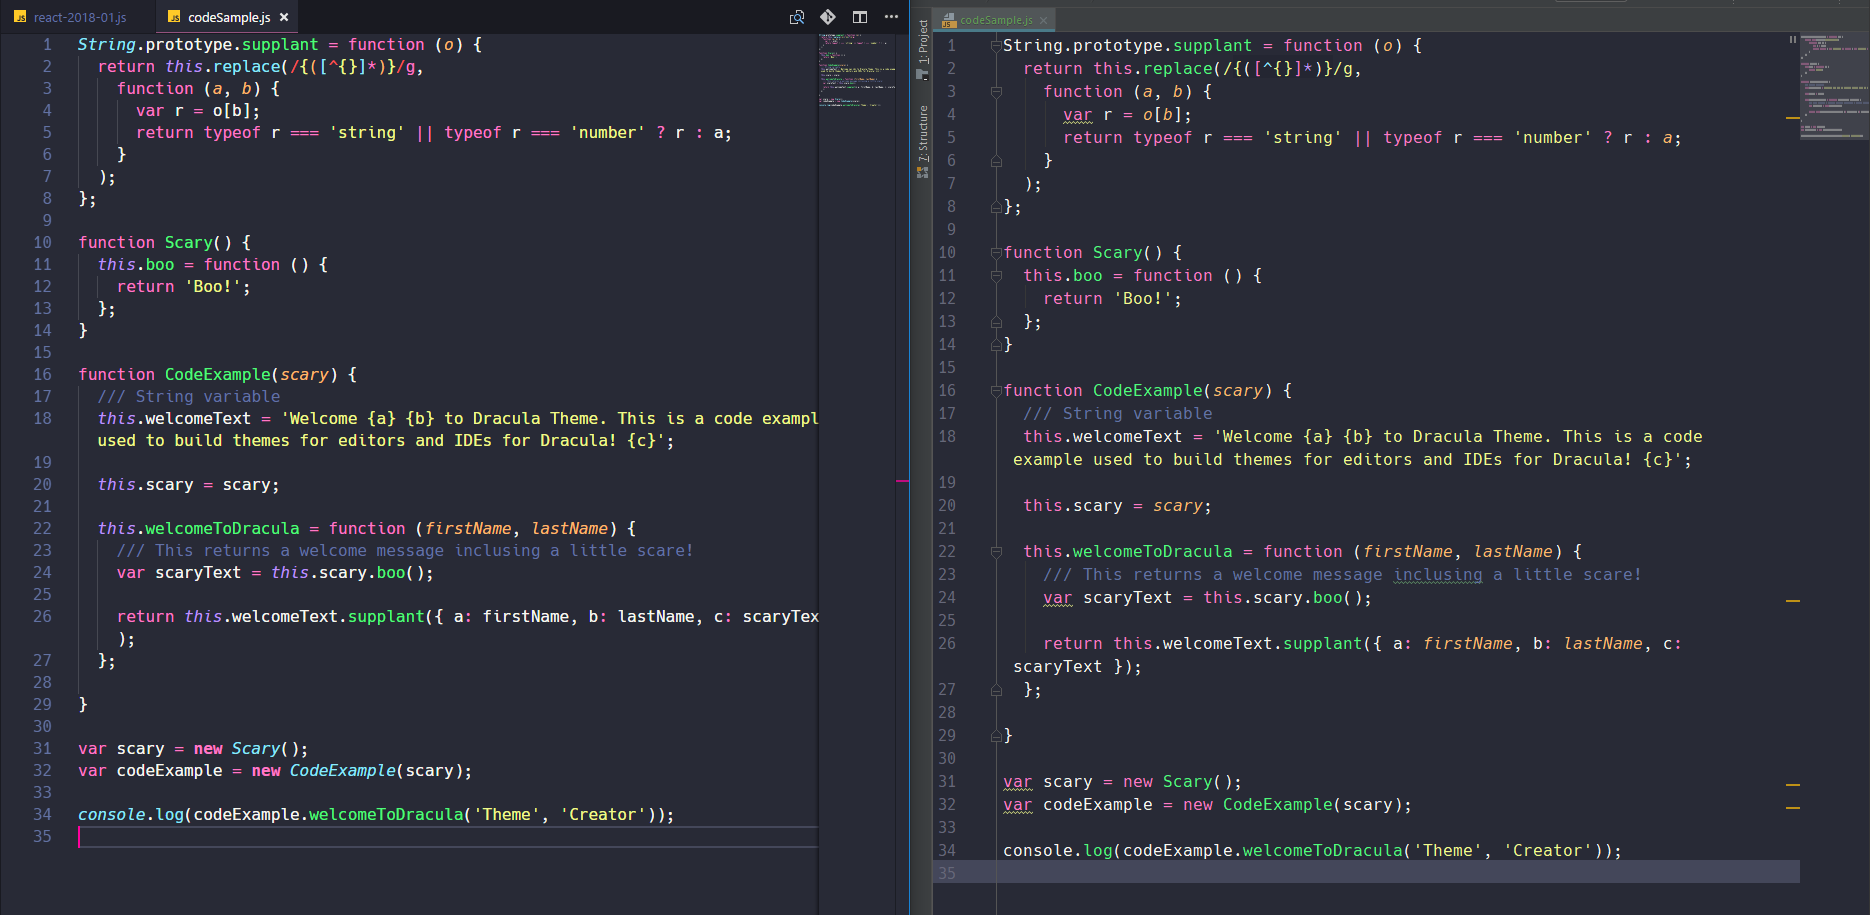Click the 'number' string on WebStorm line 5
Screen dimensions: 1870x915
pos(1553,138)
